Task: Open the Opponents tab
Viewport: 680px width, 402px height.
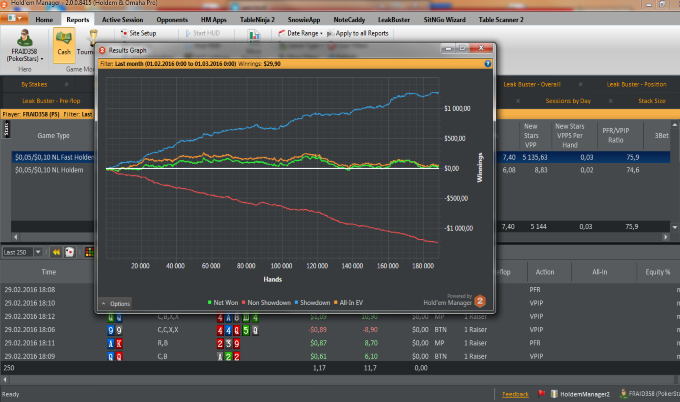Action: tap(172, 20)
